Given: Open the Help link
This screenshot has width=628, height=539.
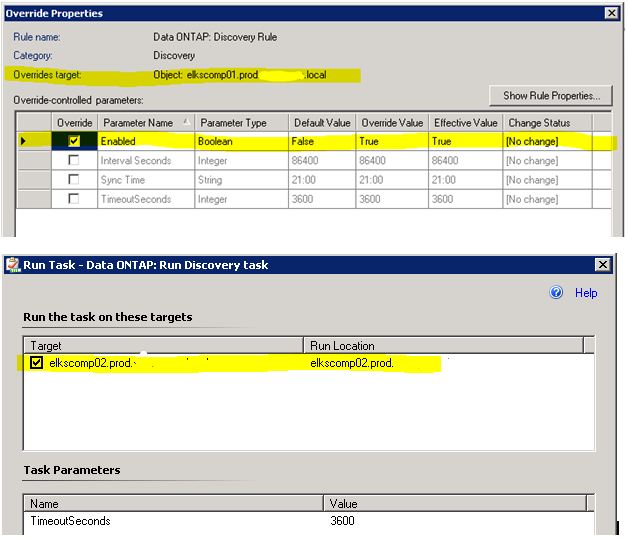Looking at the screenshot, I should (x=586, y=293).
